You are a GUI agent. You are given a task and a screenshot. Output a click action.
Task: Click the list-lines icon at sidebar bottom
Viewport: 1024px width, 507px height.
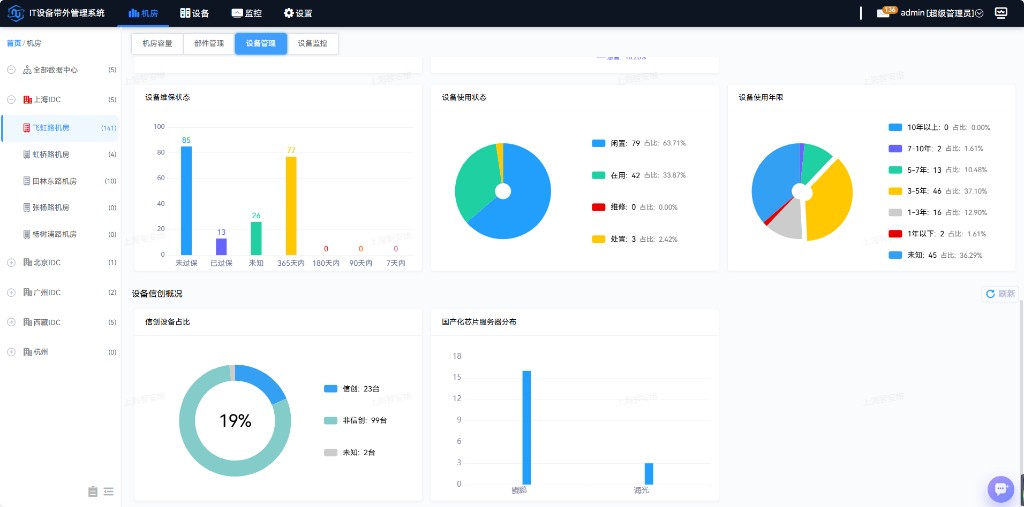pyautogui.click(x=108, y=491)
